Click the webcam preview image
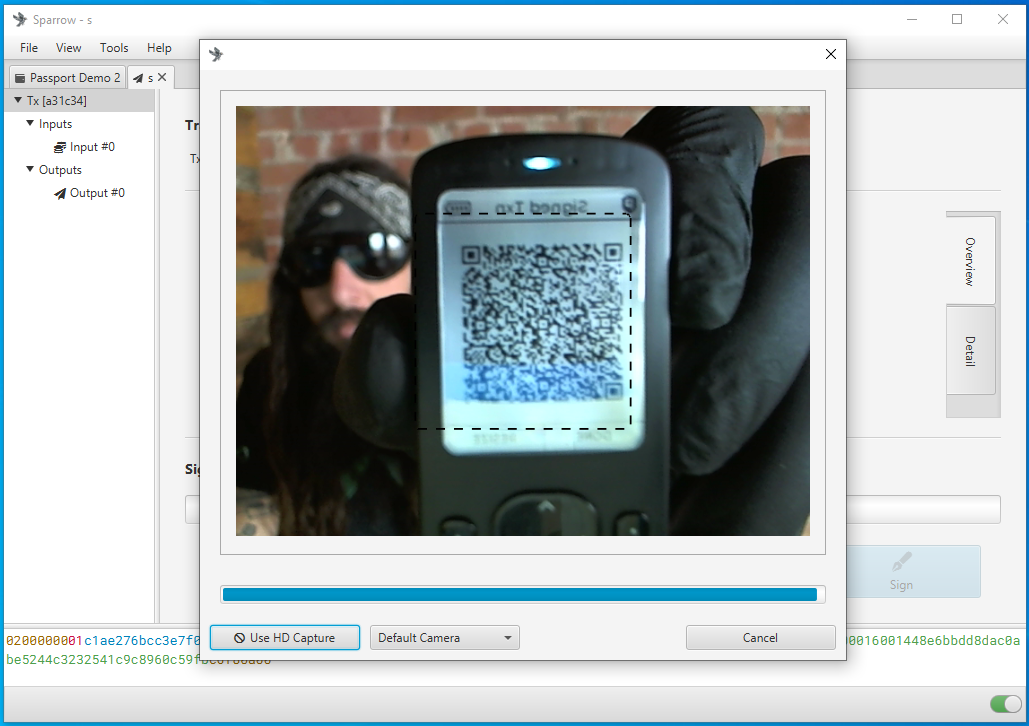The image size is (1029, 726). coord(522,321)
